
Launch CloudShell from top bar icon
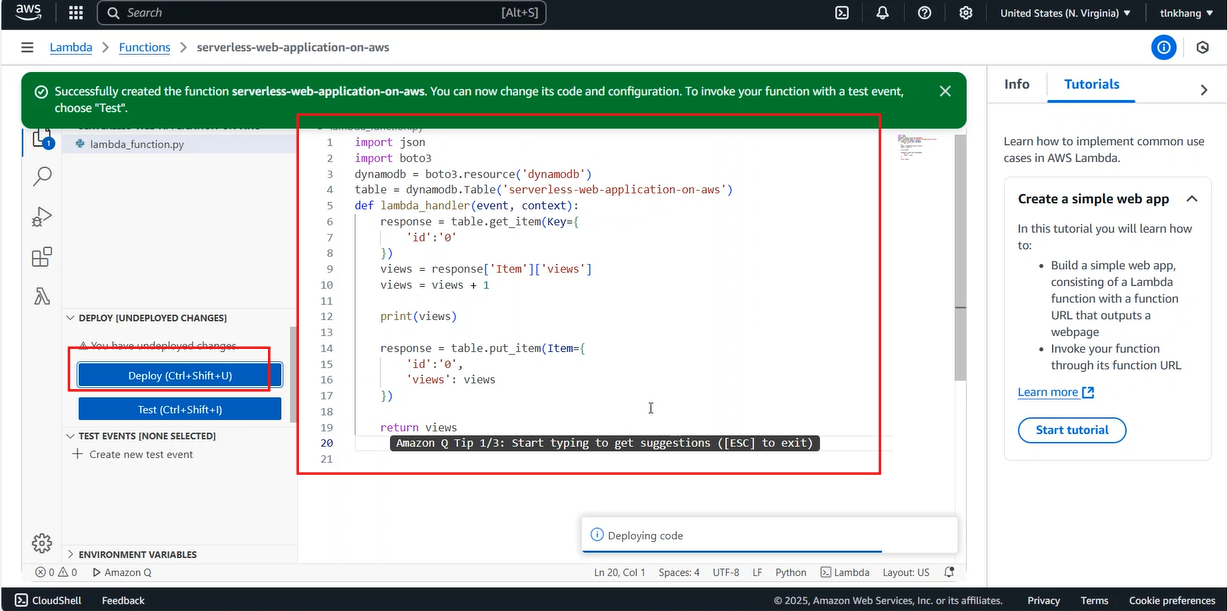tap(842, 13)
